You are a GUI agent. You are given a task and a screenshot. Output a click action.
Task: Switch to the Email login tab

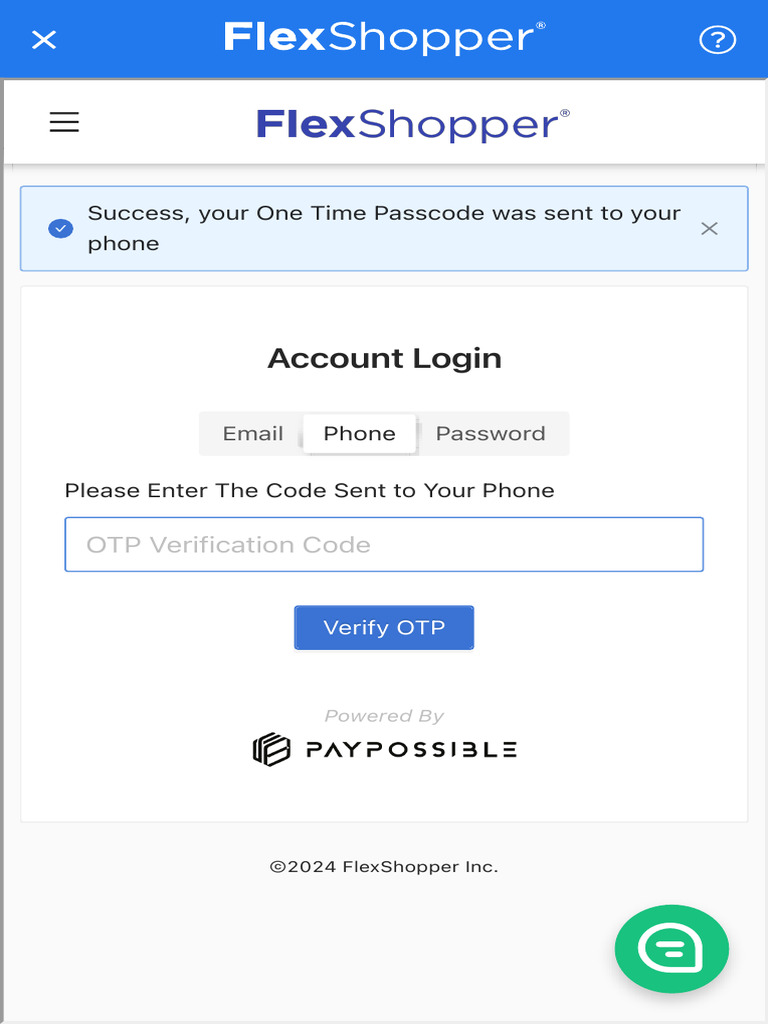pos(253,434)
